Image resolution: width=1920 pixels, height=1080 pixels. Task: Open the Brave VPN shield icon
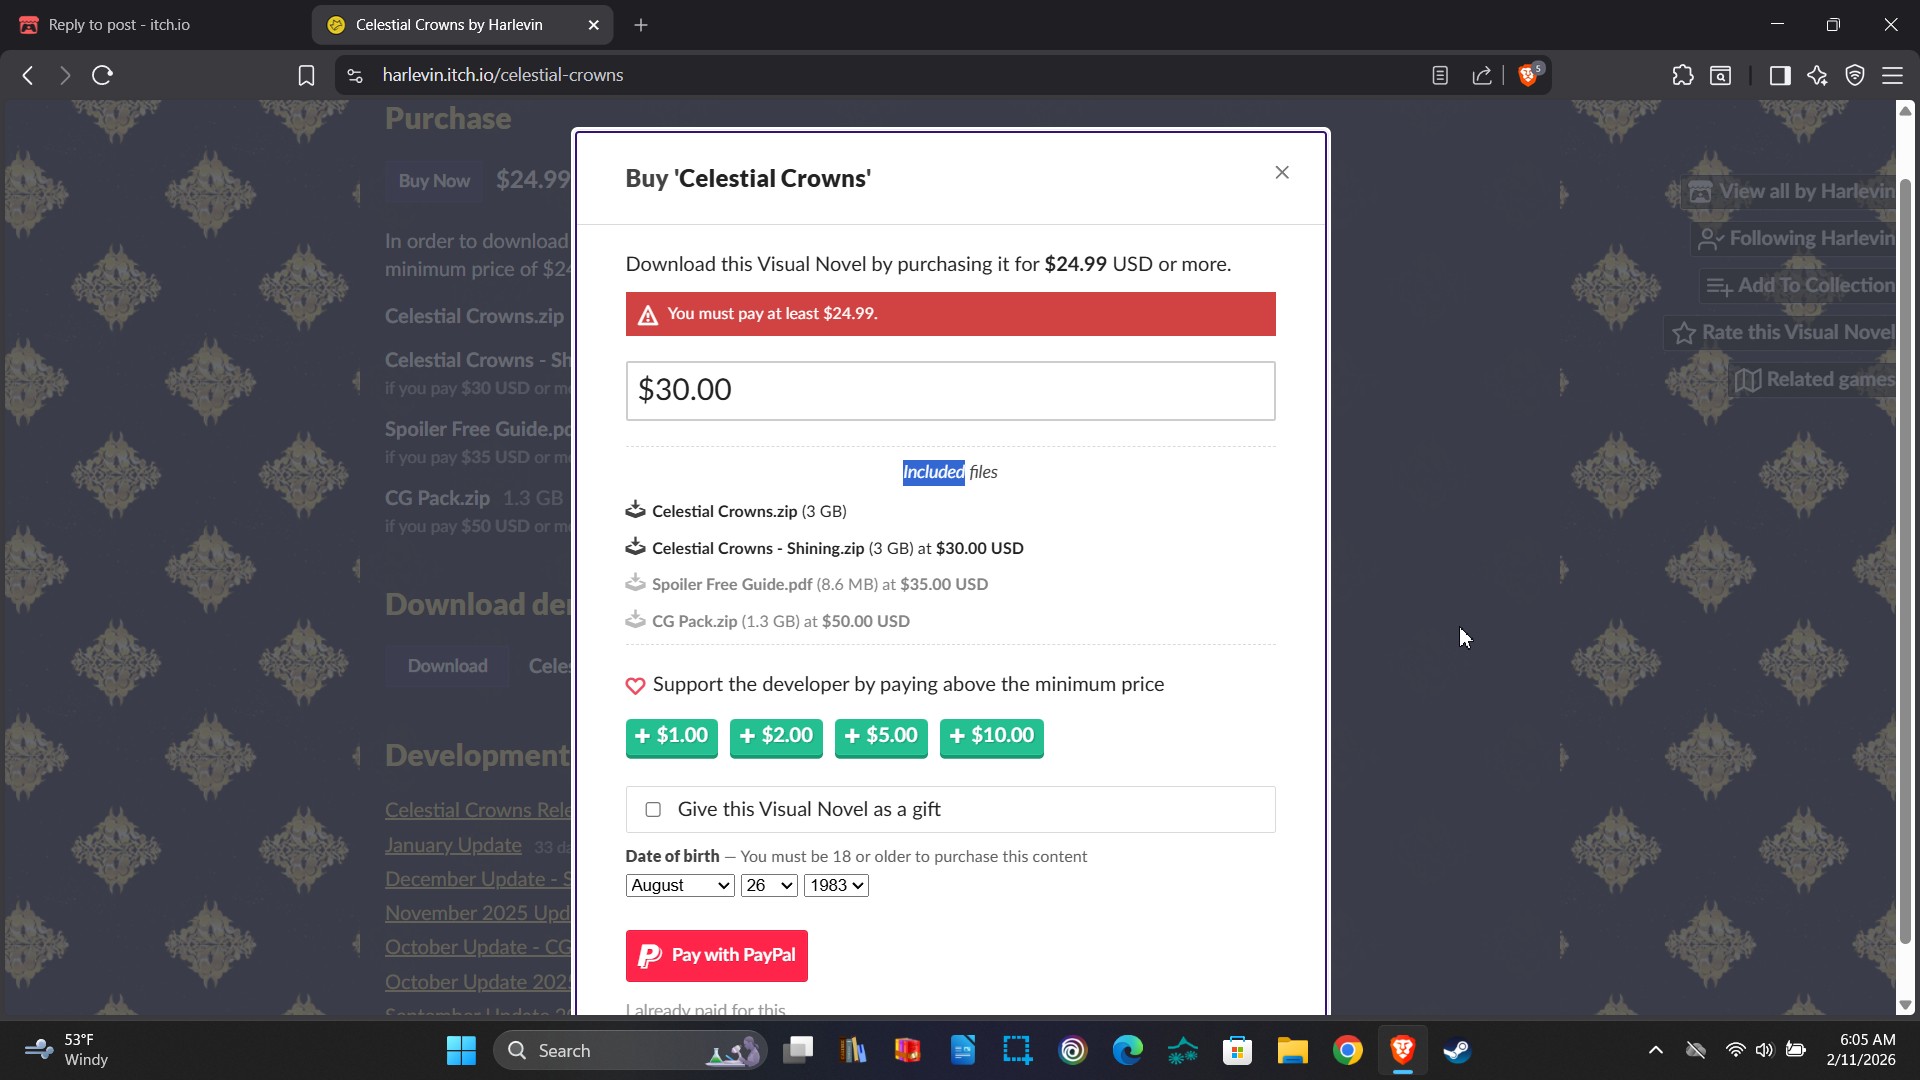tap(1855, 75)
